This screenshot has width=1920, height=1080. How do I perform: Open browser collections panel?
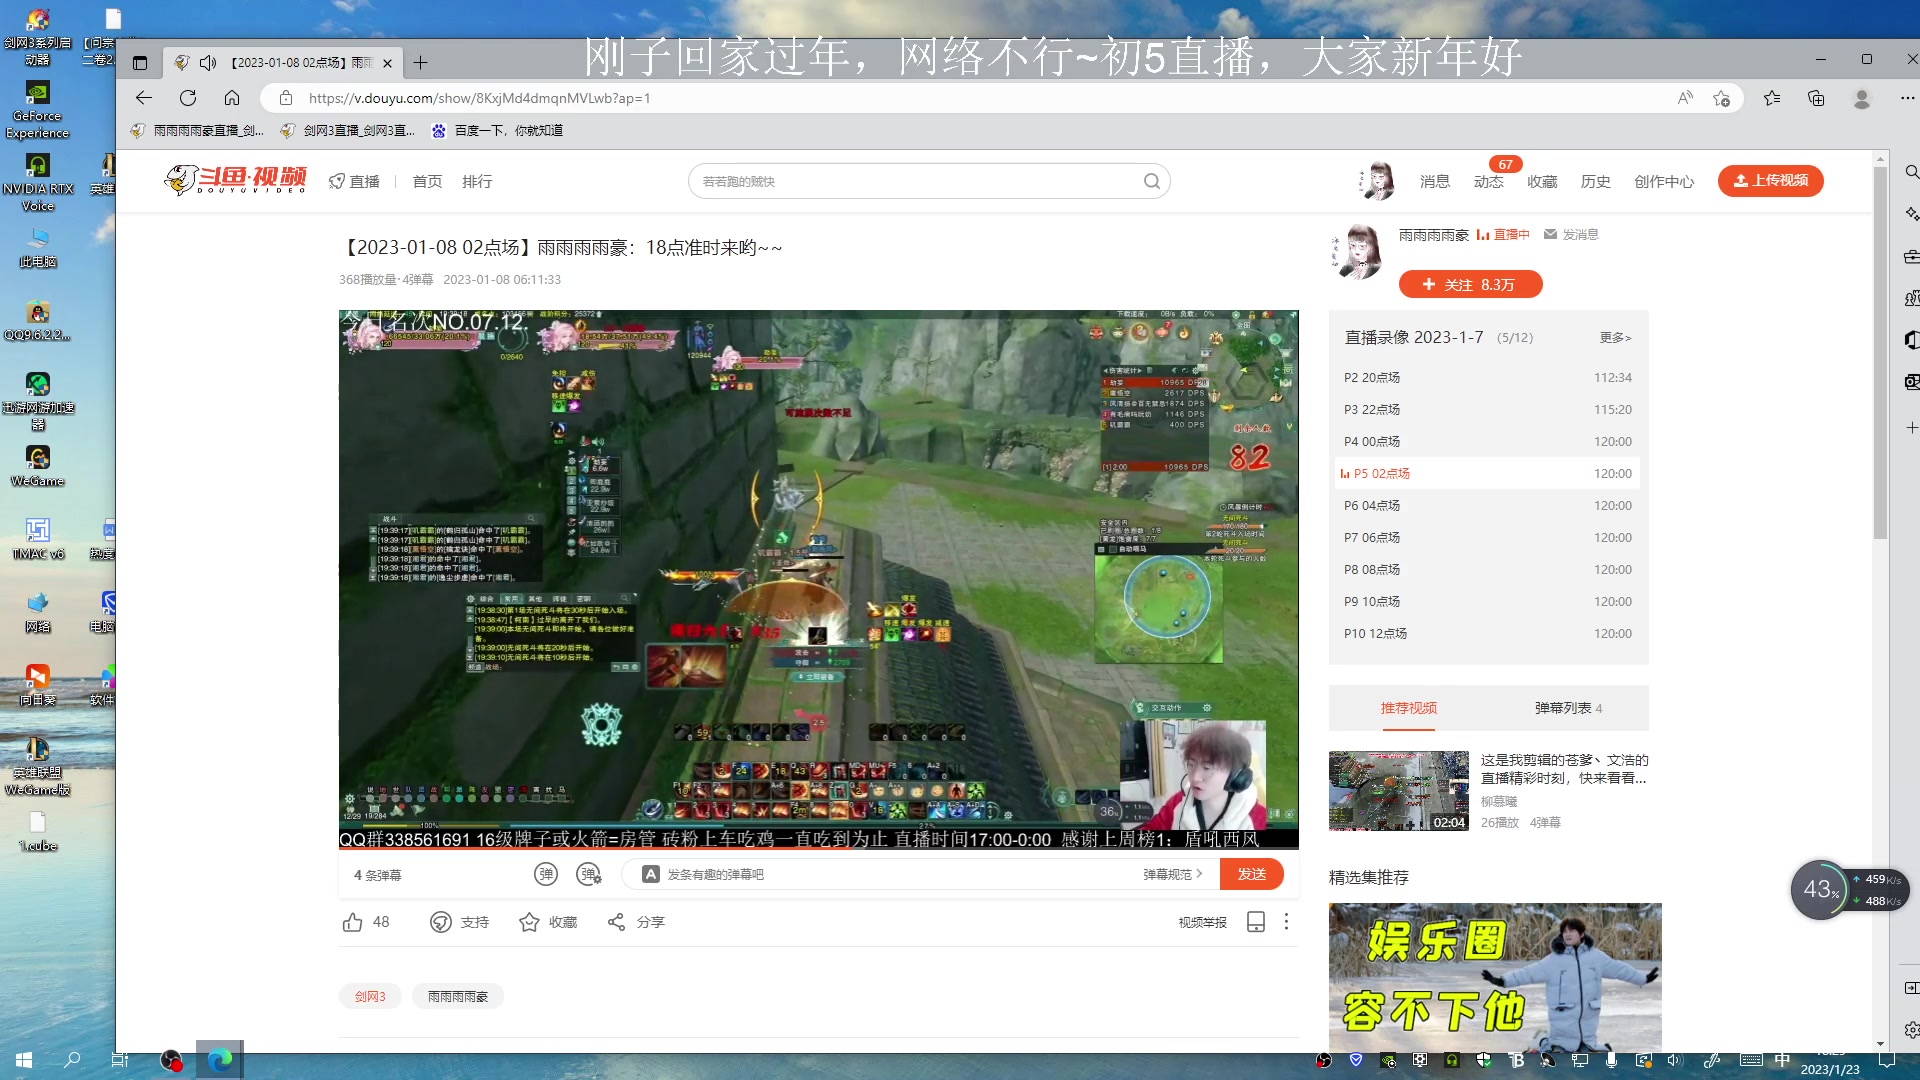(x=1816, y=98)
